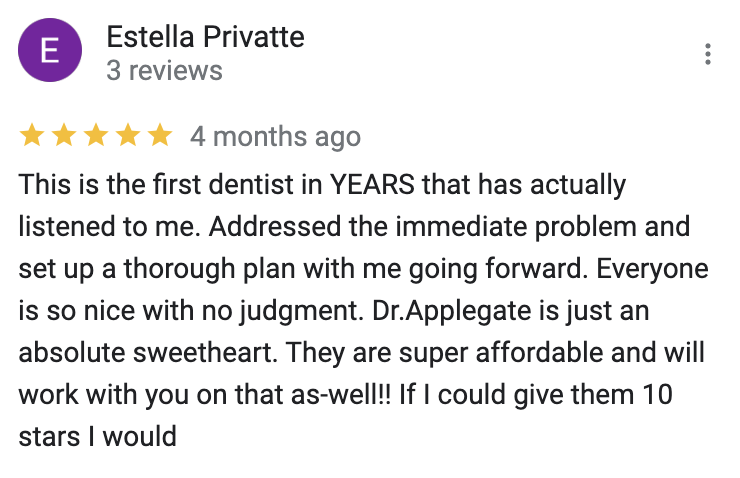This screenshot has height=478, width=740.
Task: Click the final line "stars I would"
Action: tap(97, 437)
